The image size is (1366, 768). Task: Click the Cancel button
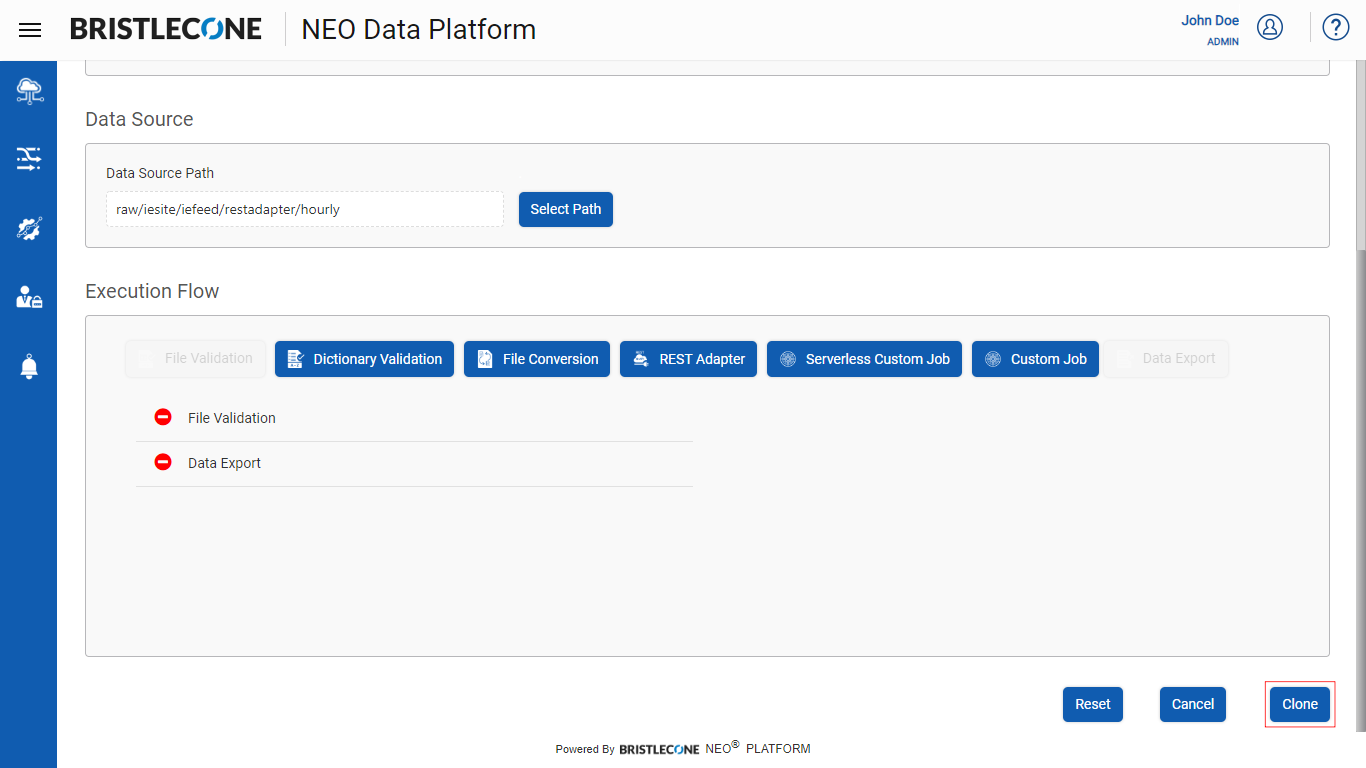[1193, 704]
